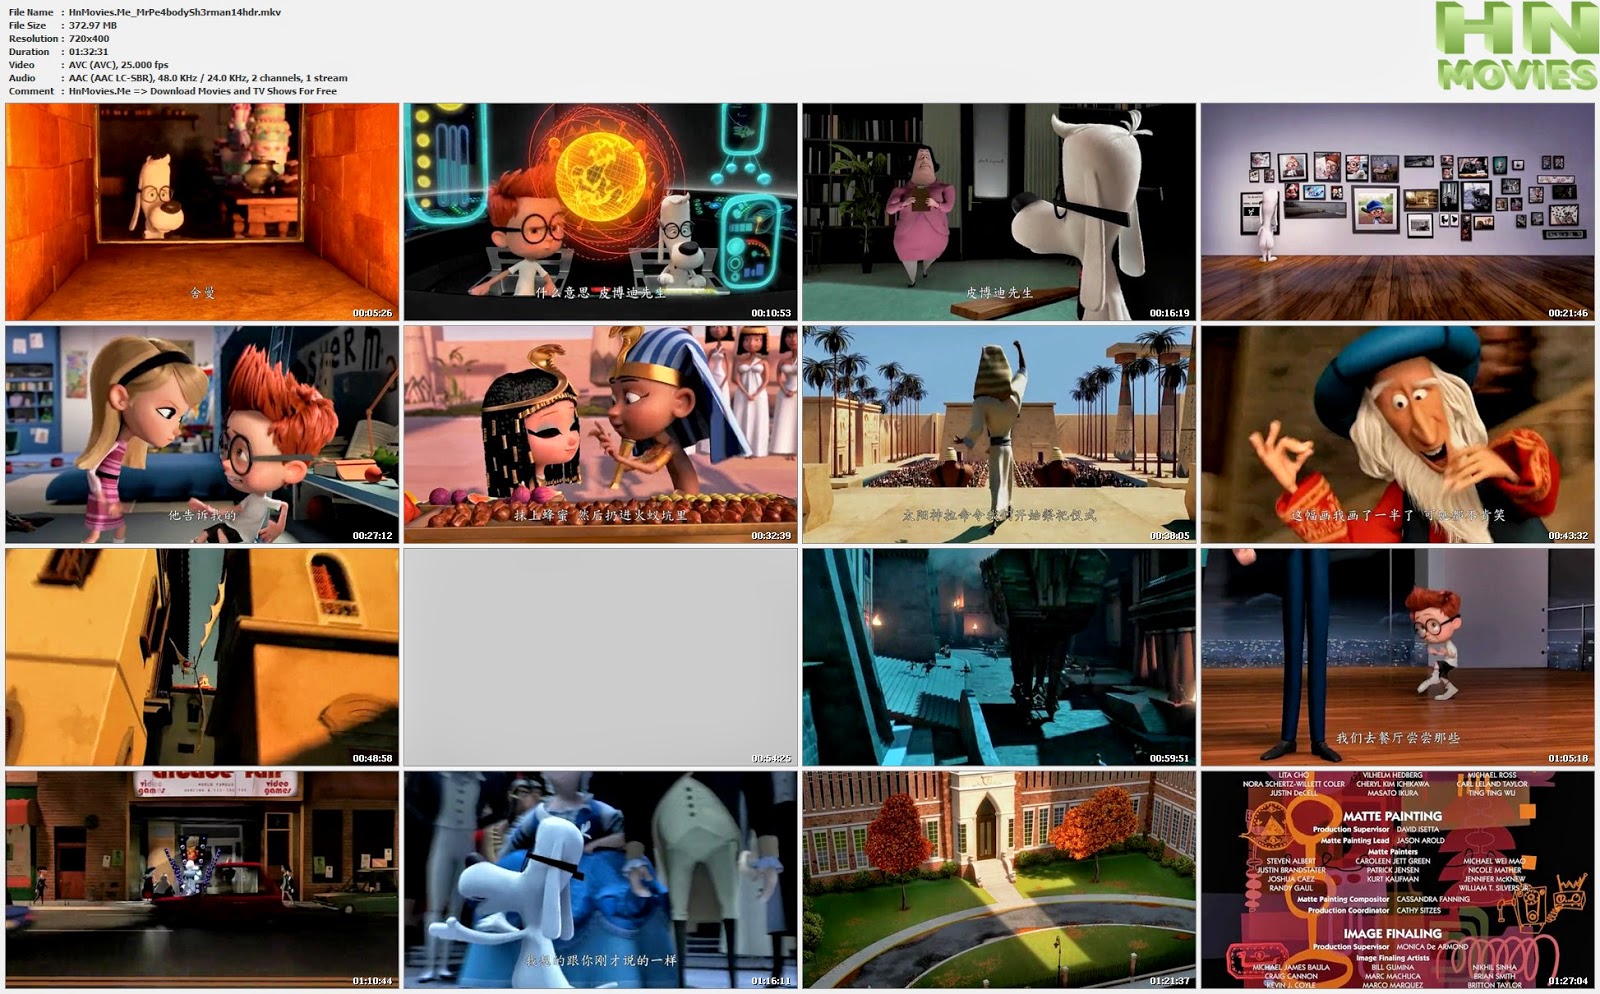The image size is (1600, 994).
Task: Open the school building frame at 01:21:37
Action: pos(999,880)
